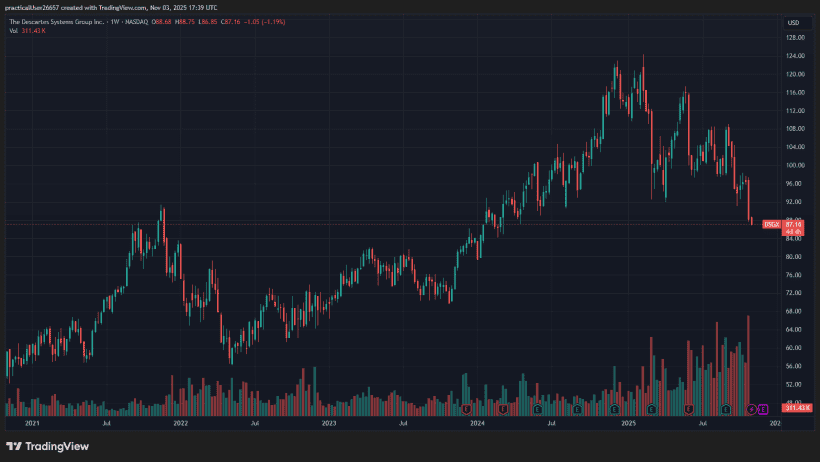
Task: Click the 1W interval in the chart legend
Action: pos(116,21)
